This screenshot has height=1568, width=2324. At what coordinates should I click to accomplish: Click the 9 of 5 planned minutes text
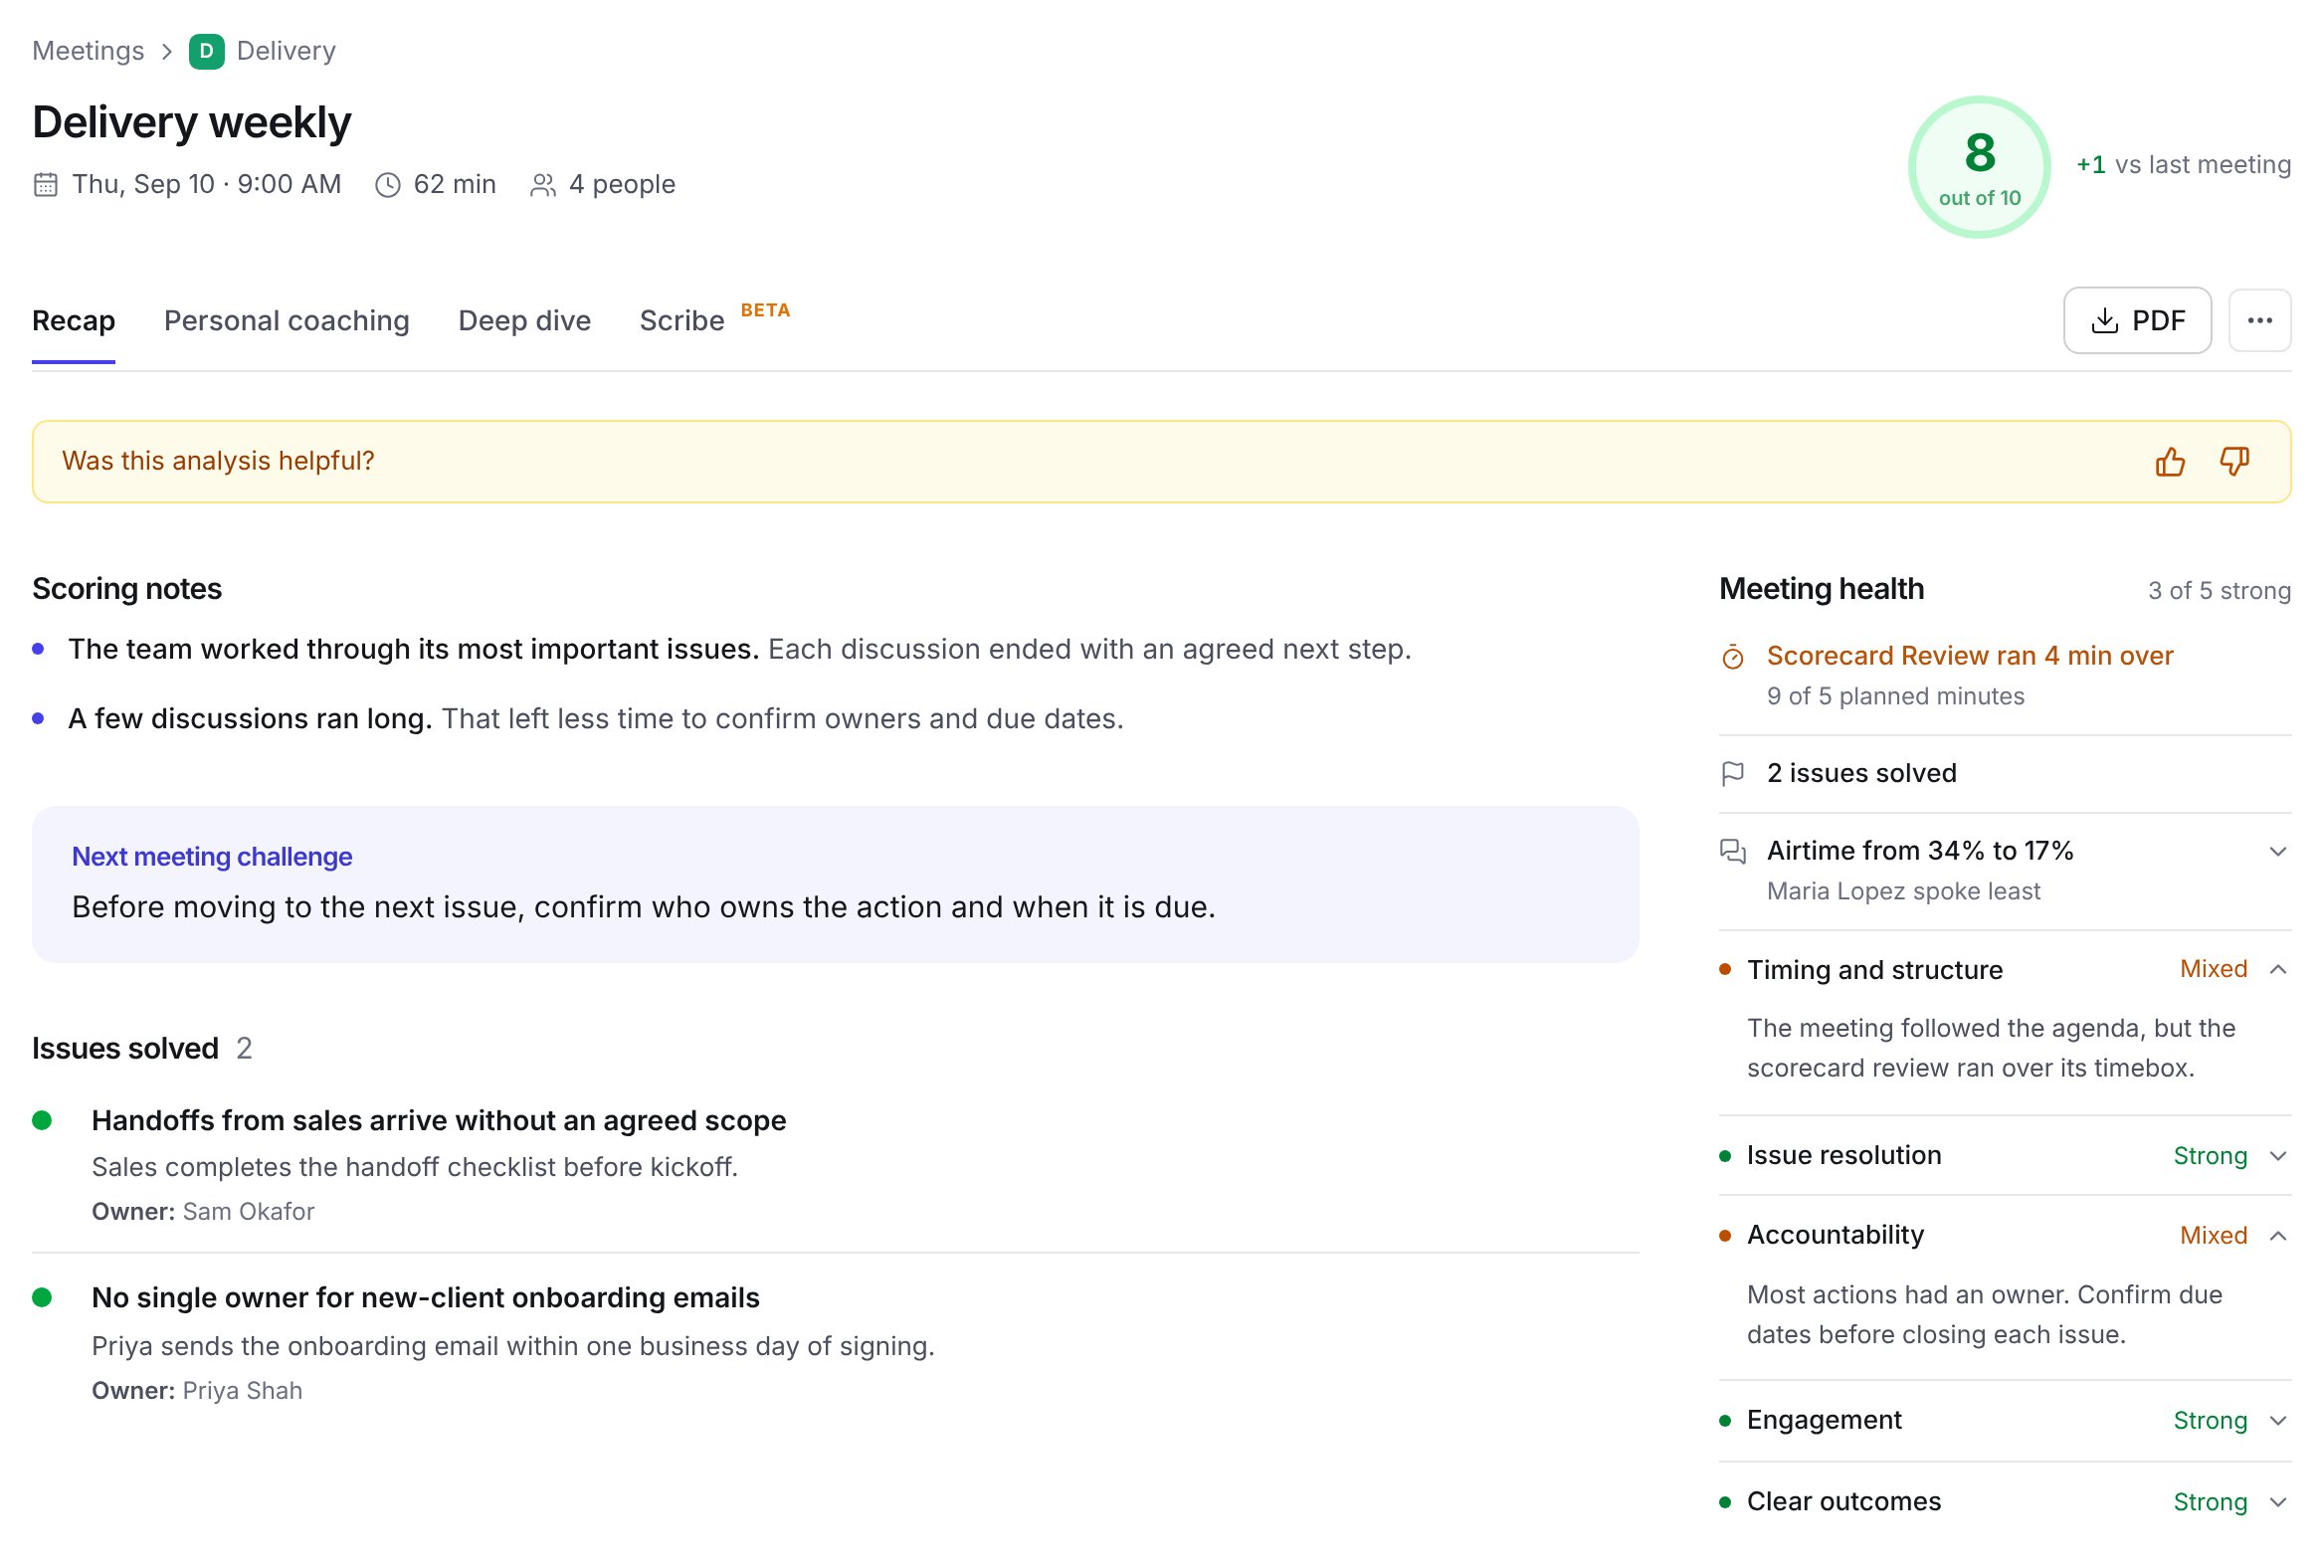tap(1895, 696)
